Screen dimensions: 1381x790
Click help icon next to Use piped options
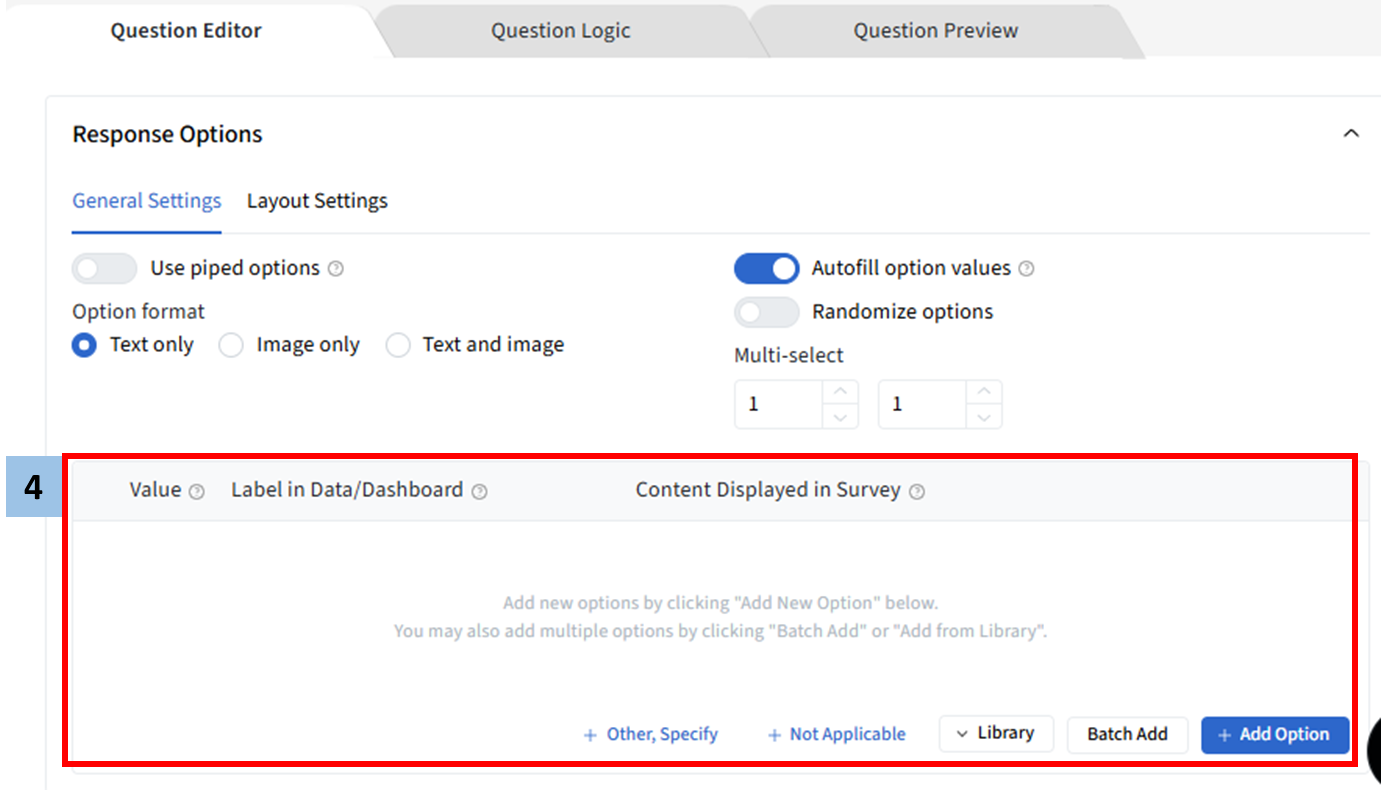point(336,269)
